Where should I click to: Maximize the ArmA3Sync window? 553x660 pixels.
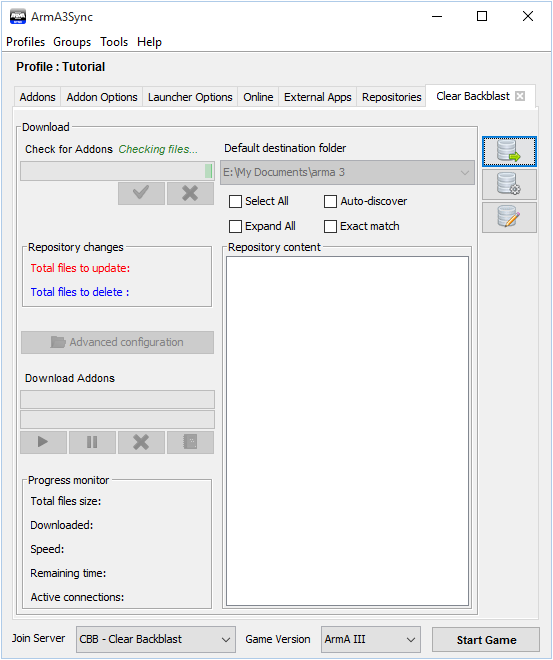[x=482, y=17]
